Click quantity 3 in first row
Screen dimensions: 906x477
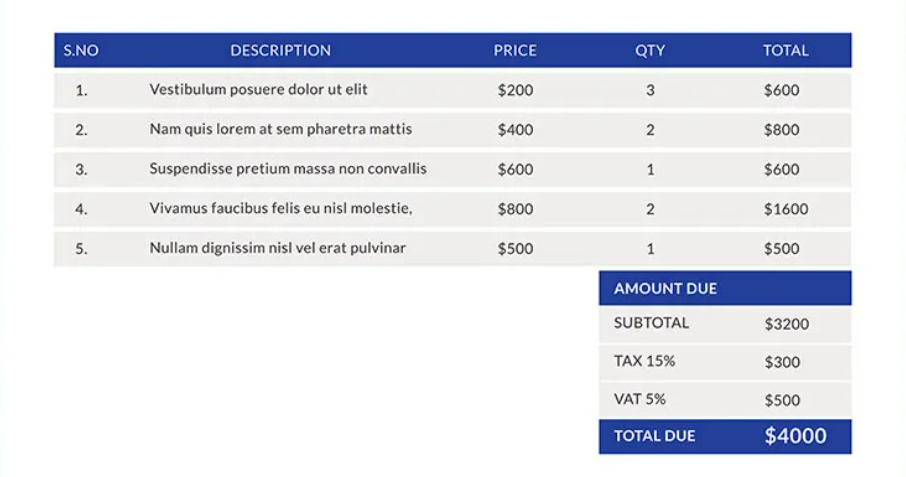click(650, 90)
